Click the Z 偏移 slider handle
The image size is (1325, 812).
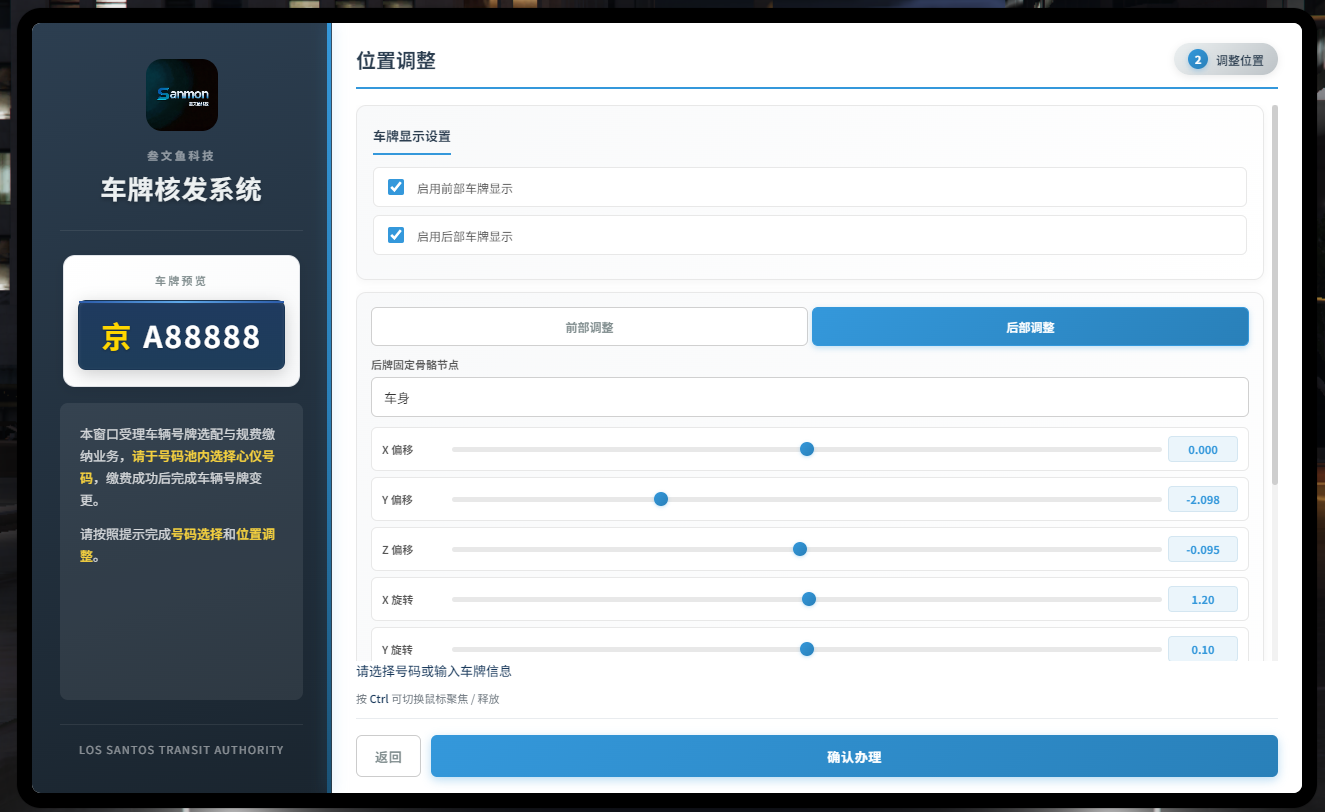point(800,549)
